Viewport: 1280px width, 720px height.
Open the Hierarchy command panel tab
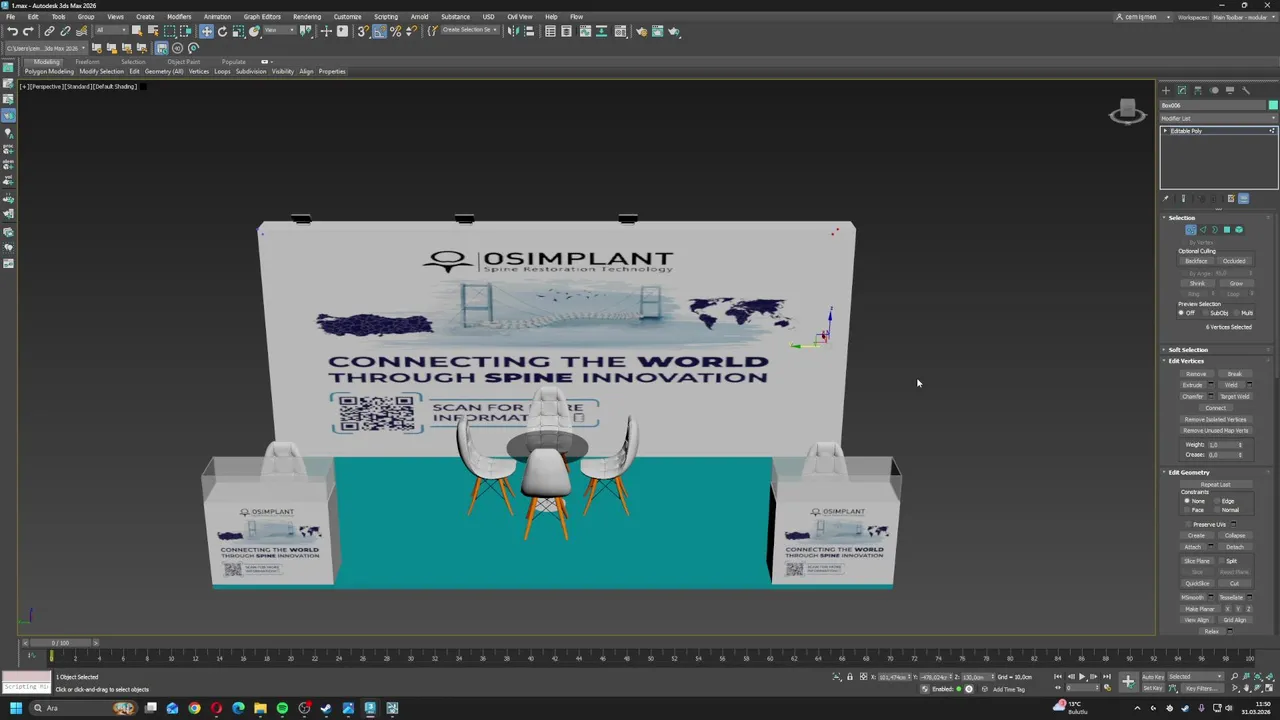point(1197,90)
